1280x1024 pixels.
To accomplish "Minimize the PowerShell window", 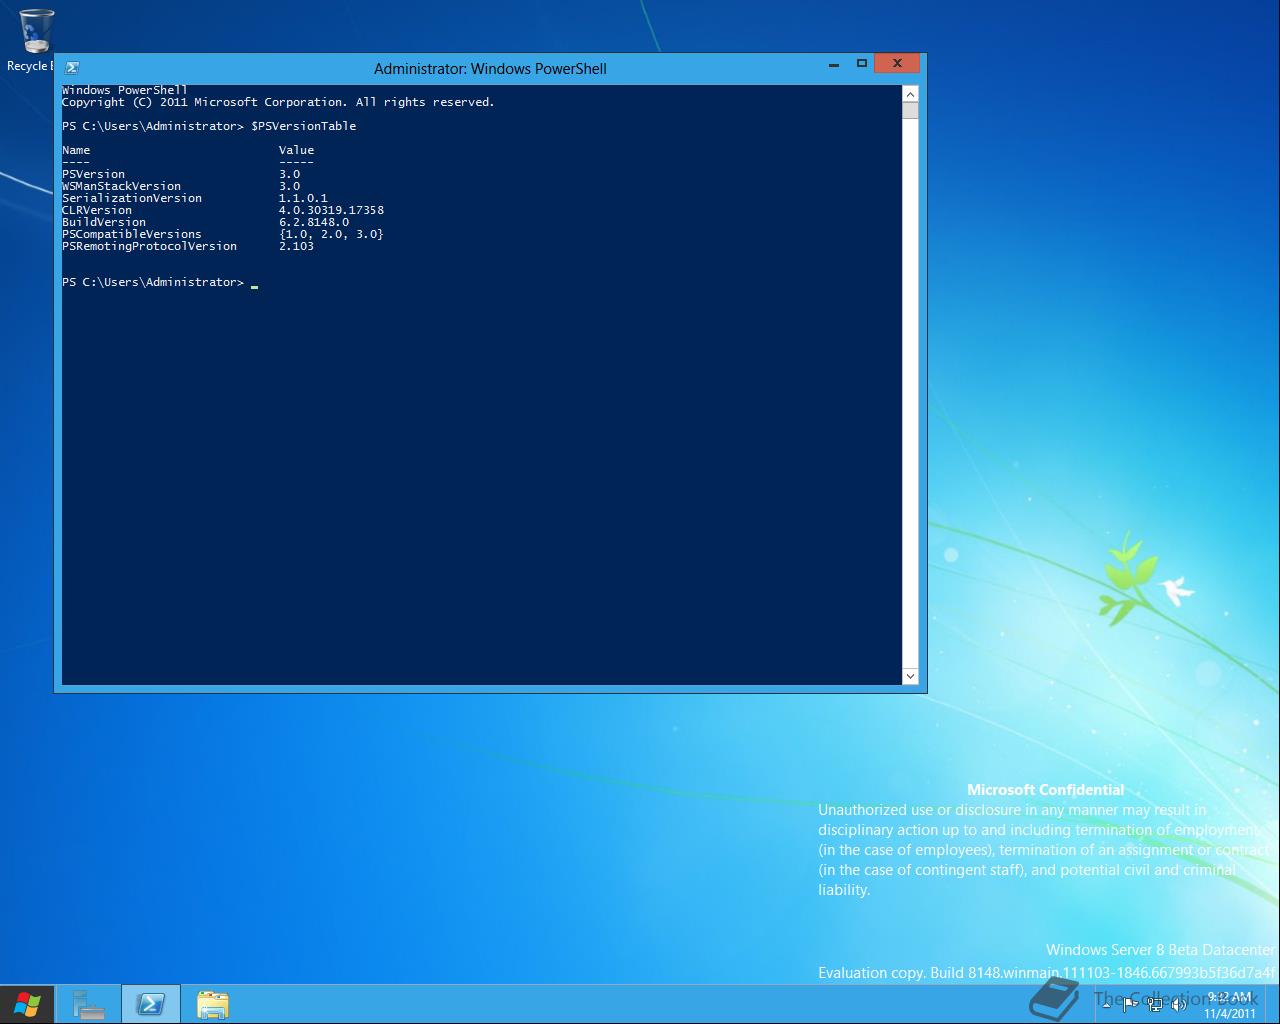I will click(x=833, y=64).
